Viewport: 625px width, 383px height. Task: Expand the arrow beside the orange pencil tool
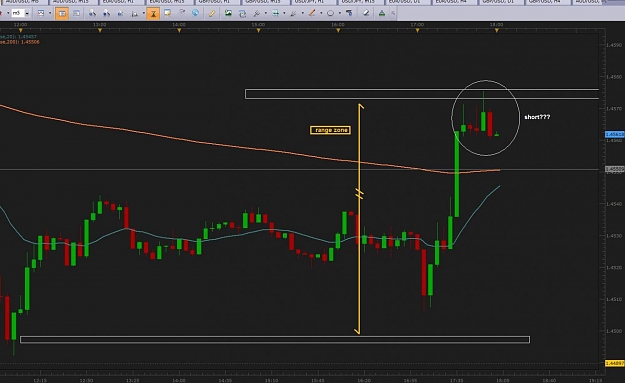pyautogui.click(x=321, y=13)
